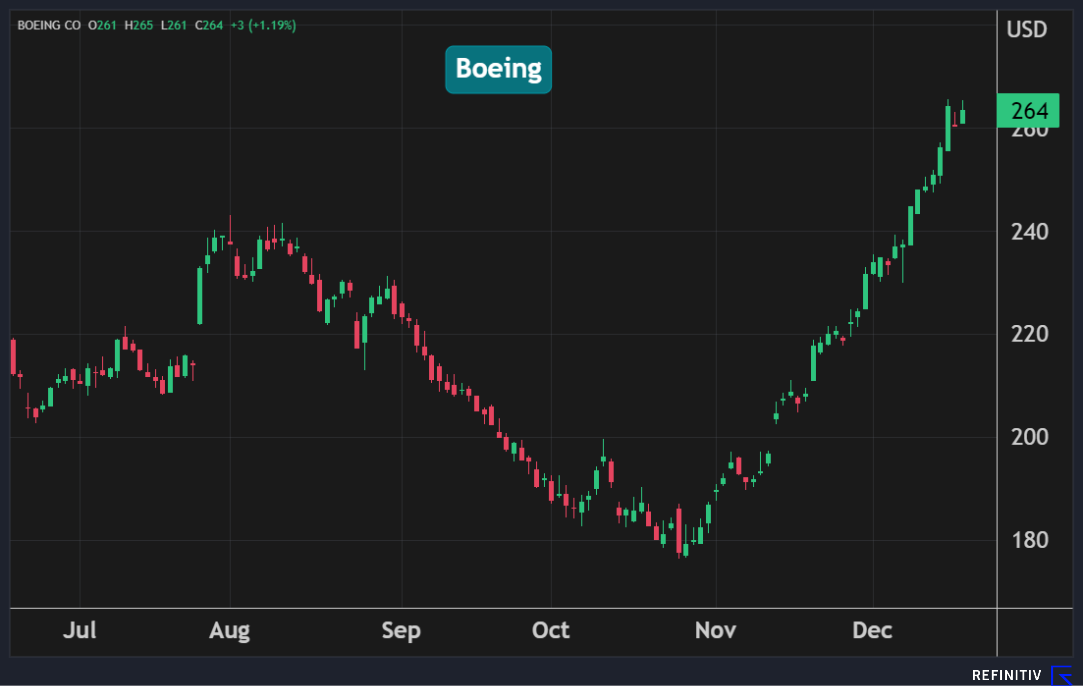This screenshot has height=686, width=1083.
Task: Click the Oct label on time axis
Action: 551,631
